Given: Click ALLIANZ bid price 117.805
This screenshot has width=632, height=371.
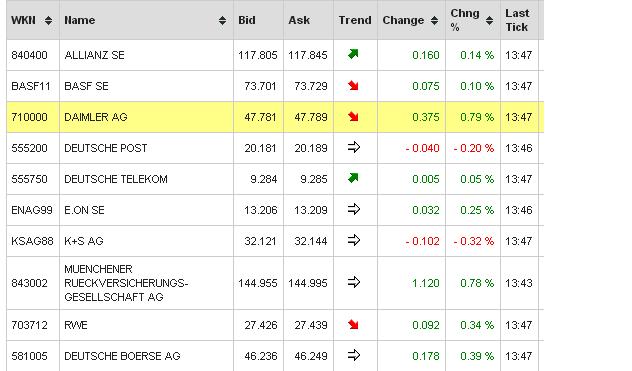Looking at the screenshot, I should tap(258, 55).
